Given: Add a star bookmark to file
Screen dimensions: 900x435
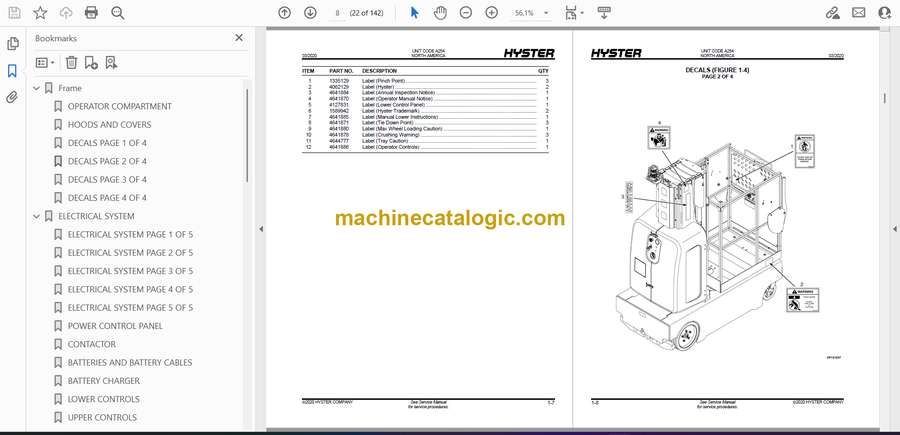Looking at the screenshot, I should point(40,13).
